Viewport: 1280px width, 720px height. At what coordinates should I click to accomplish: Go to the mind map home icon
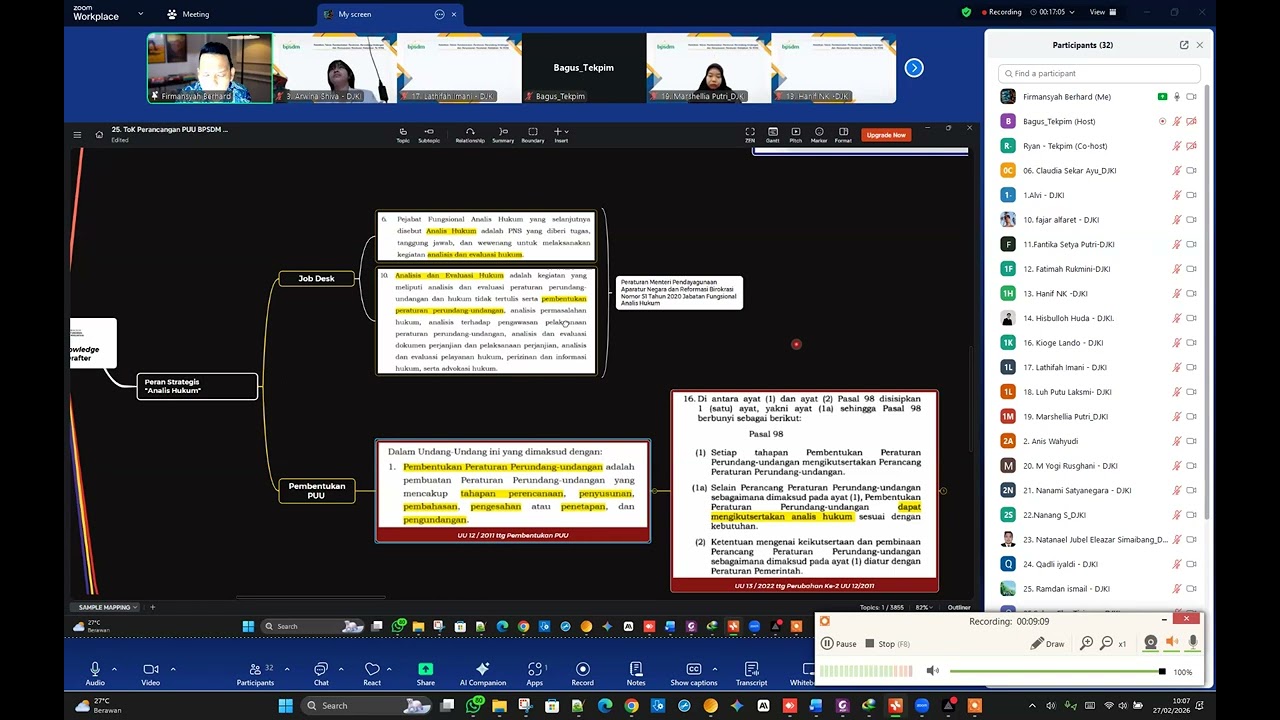pos(99,134)
